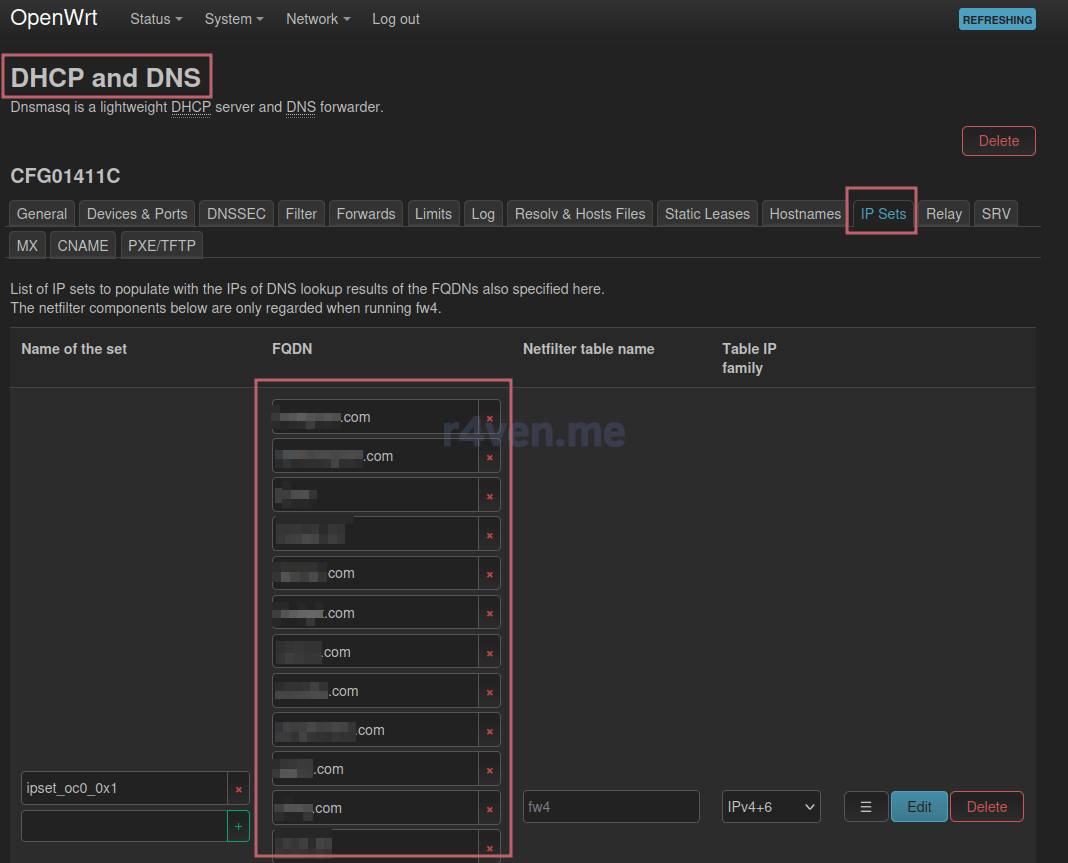
Task: Click the Netfilter table name field
Action: click(x=610, y=807)
